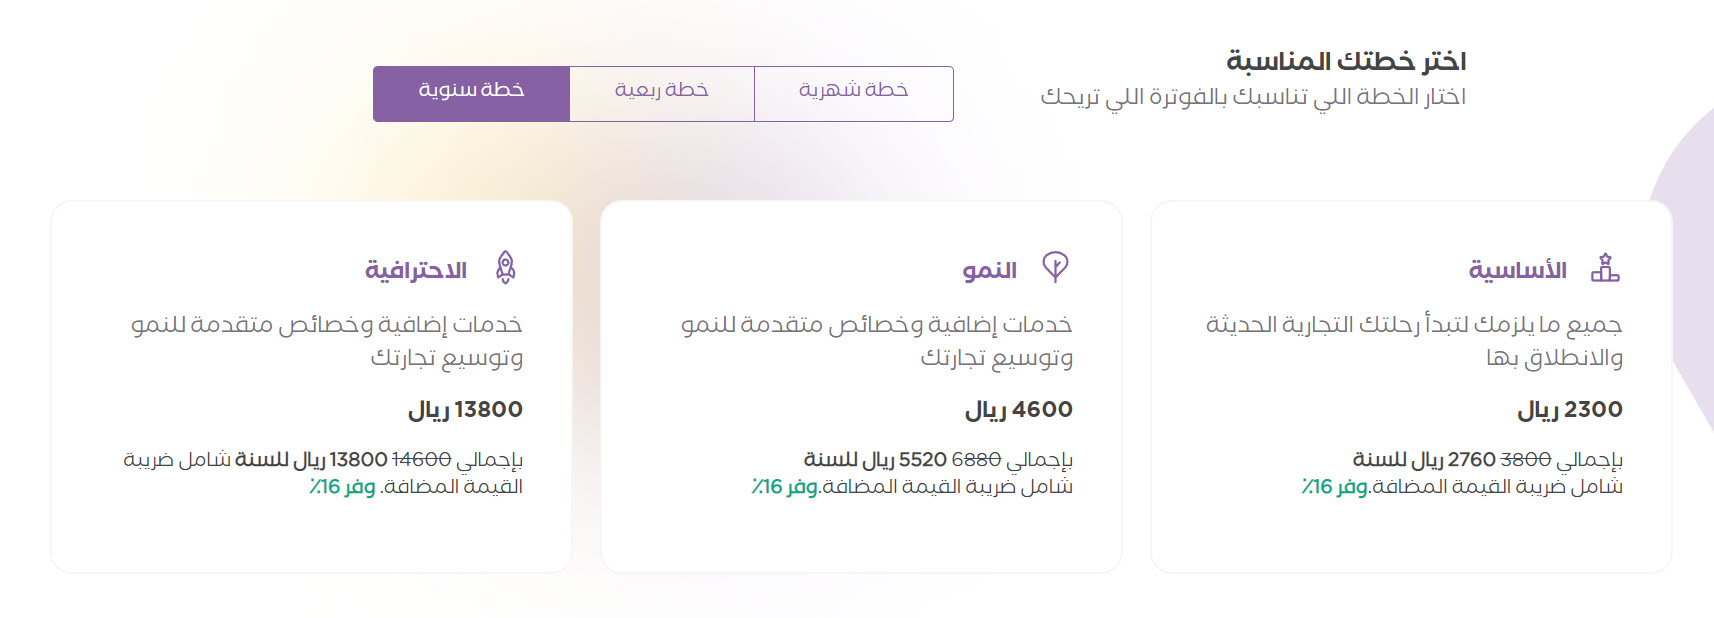The height and width of the screenshot is (618, 1714).
Task: Click the اختر خطتك المناسبة heading
Action: pos(1346,62)
